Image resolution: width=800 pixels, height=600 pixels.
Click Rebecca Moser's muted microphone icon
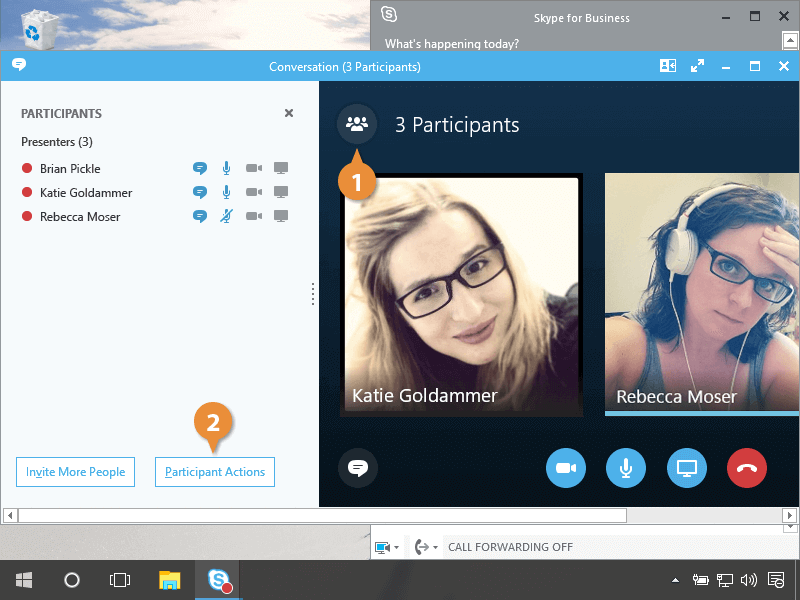coord(227,216)
